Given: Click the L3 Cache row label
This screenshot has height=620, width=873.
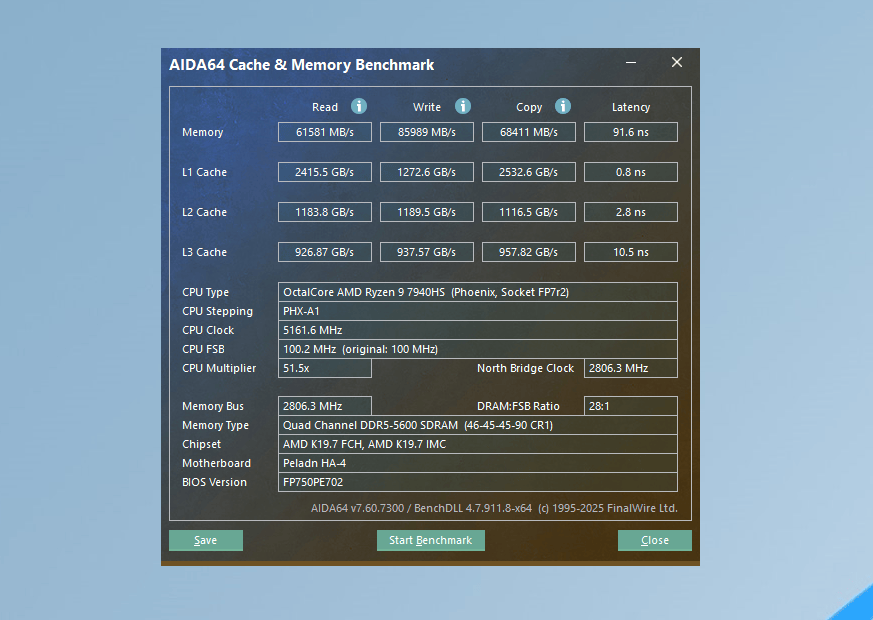Looking at the screenshot, I should [204, 252].
